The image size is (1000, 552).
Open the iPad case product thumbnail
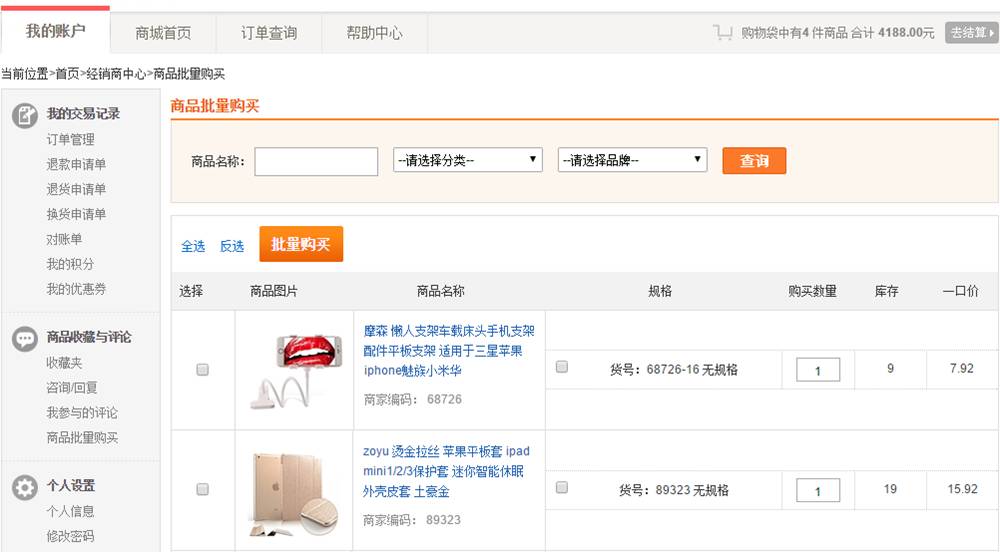295,491
